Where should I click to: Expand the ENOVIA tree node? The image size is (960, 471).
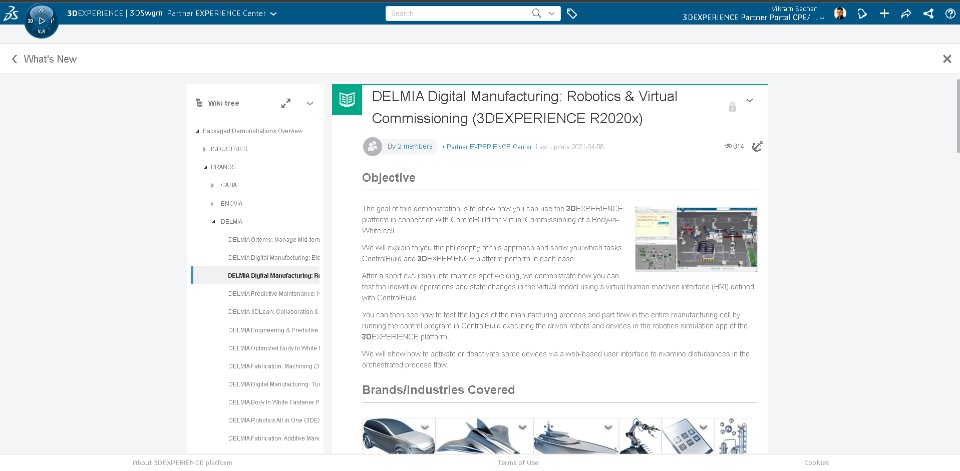[212, 203]
